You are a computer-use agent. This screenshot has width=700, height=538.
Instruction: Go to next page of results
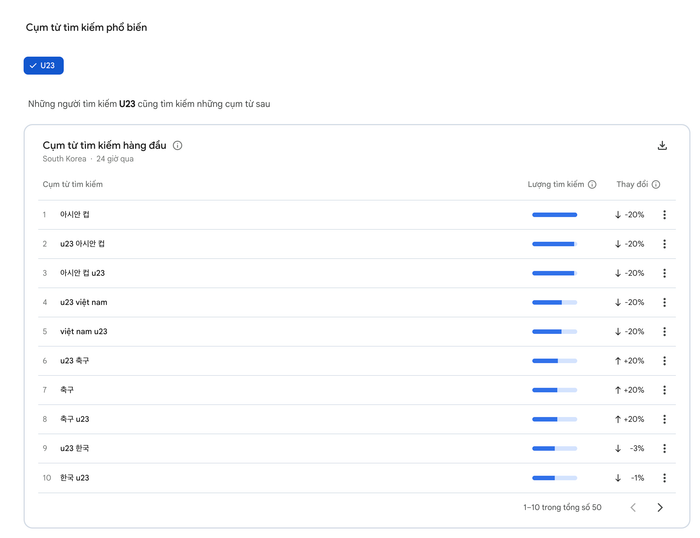point(660,508)
